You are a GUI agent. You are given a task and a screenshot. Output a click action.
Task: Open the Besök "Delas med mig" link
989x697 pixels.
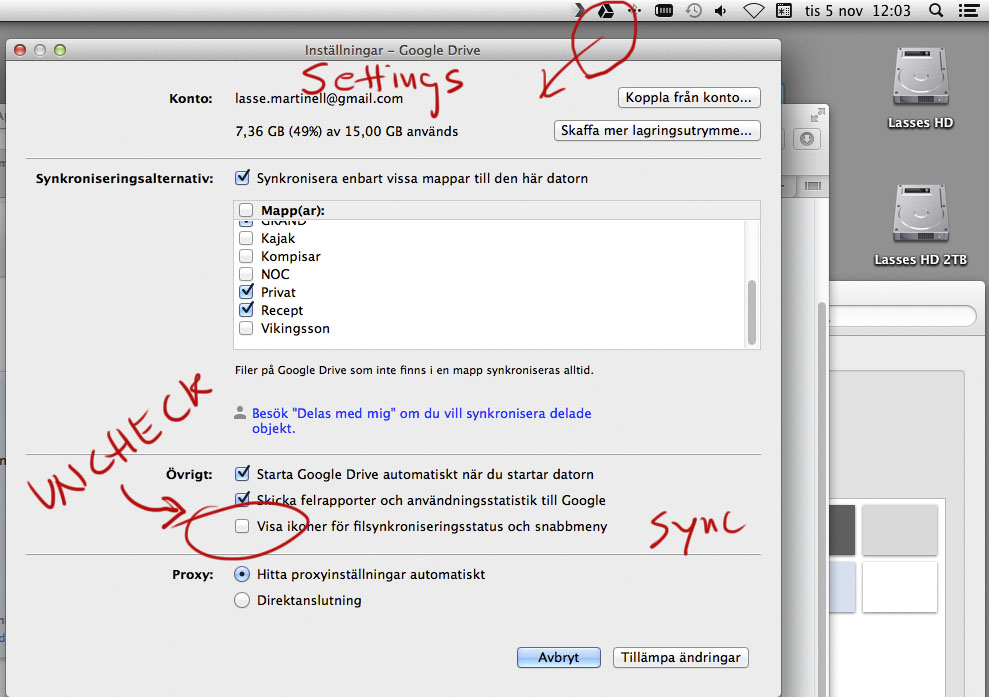(421, 421)
